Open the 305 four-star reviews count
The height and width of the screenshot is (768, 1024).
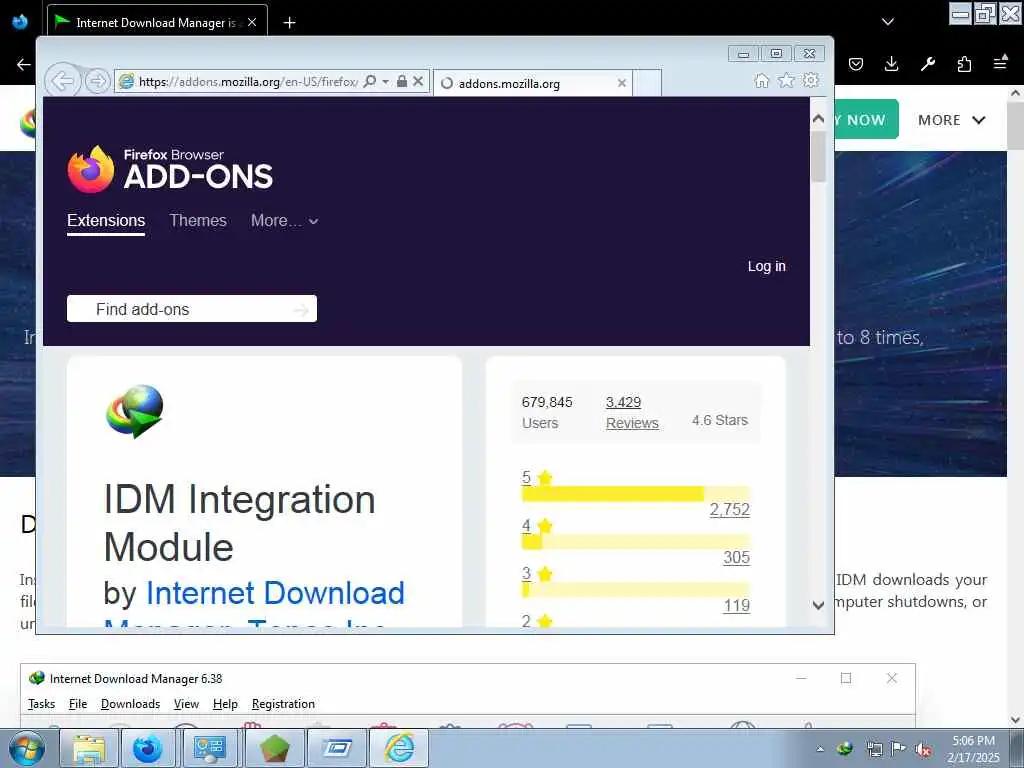(736, 558)
